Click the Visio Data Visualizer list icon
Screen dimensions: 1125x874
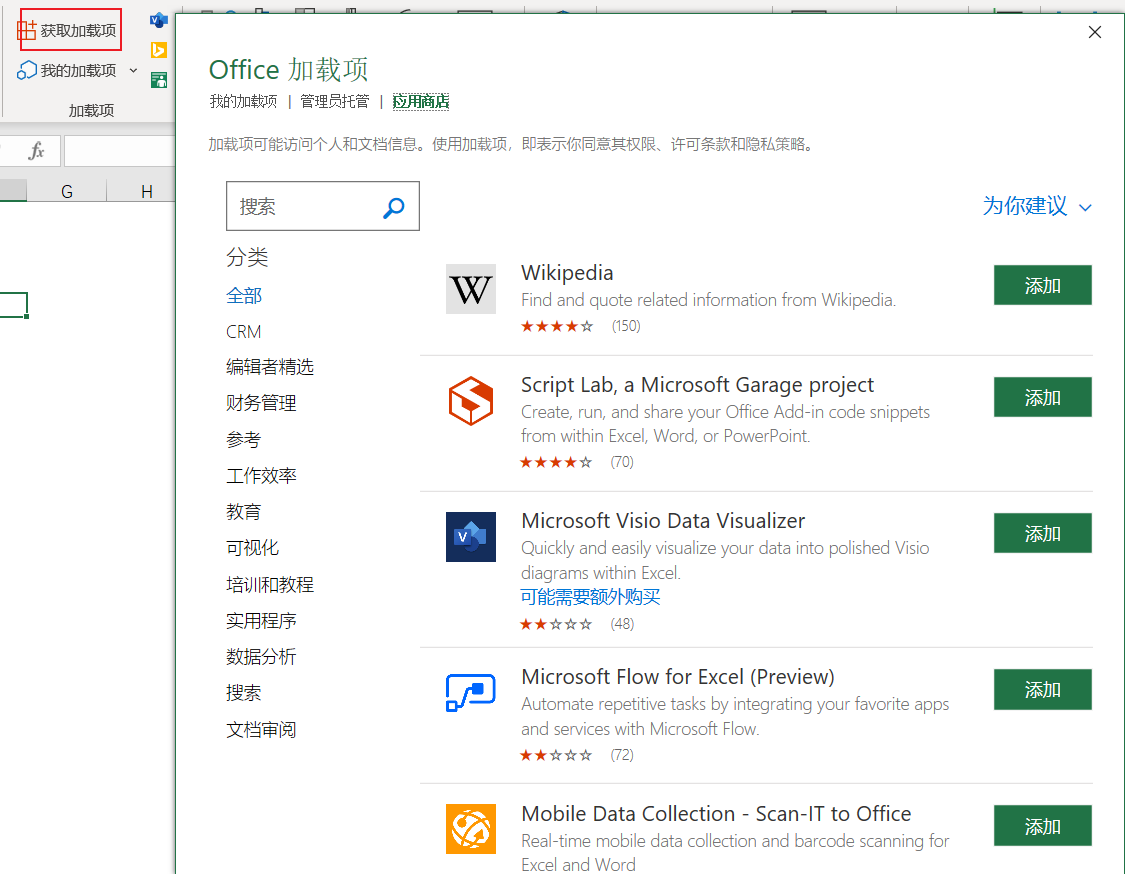click(x=471, y=537)
